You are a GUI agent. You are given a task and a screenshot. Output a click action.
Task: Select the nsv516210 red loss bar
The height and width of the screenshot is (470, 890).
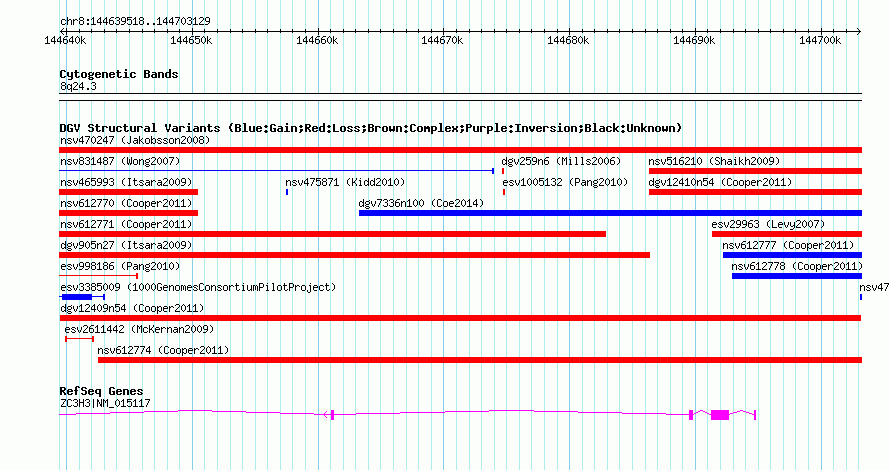(x=755, y=171)
